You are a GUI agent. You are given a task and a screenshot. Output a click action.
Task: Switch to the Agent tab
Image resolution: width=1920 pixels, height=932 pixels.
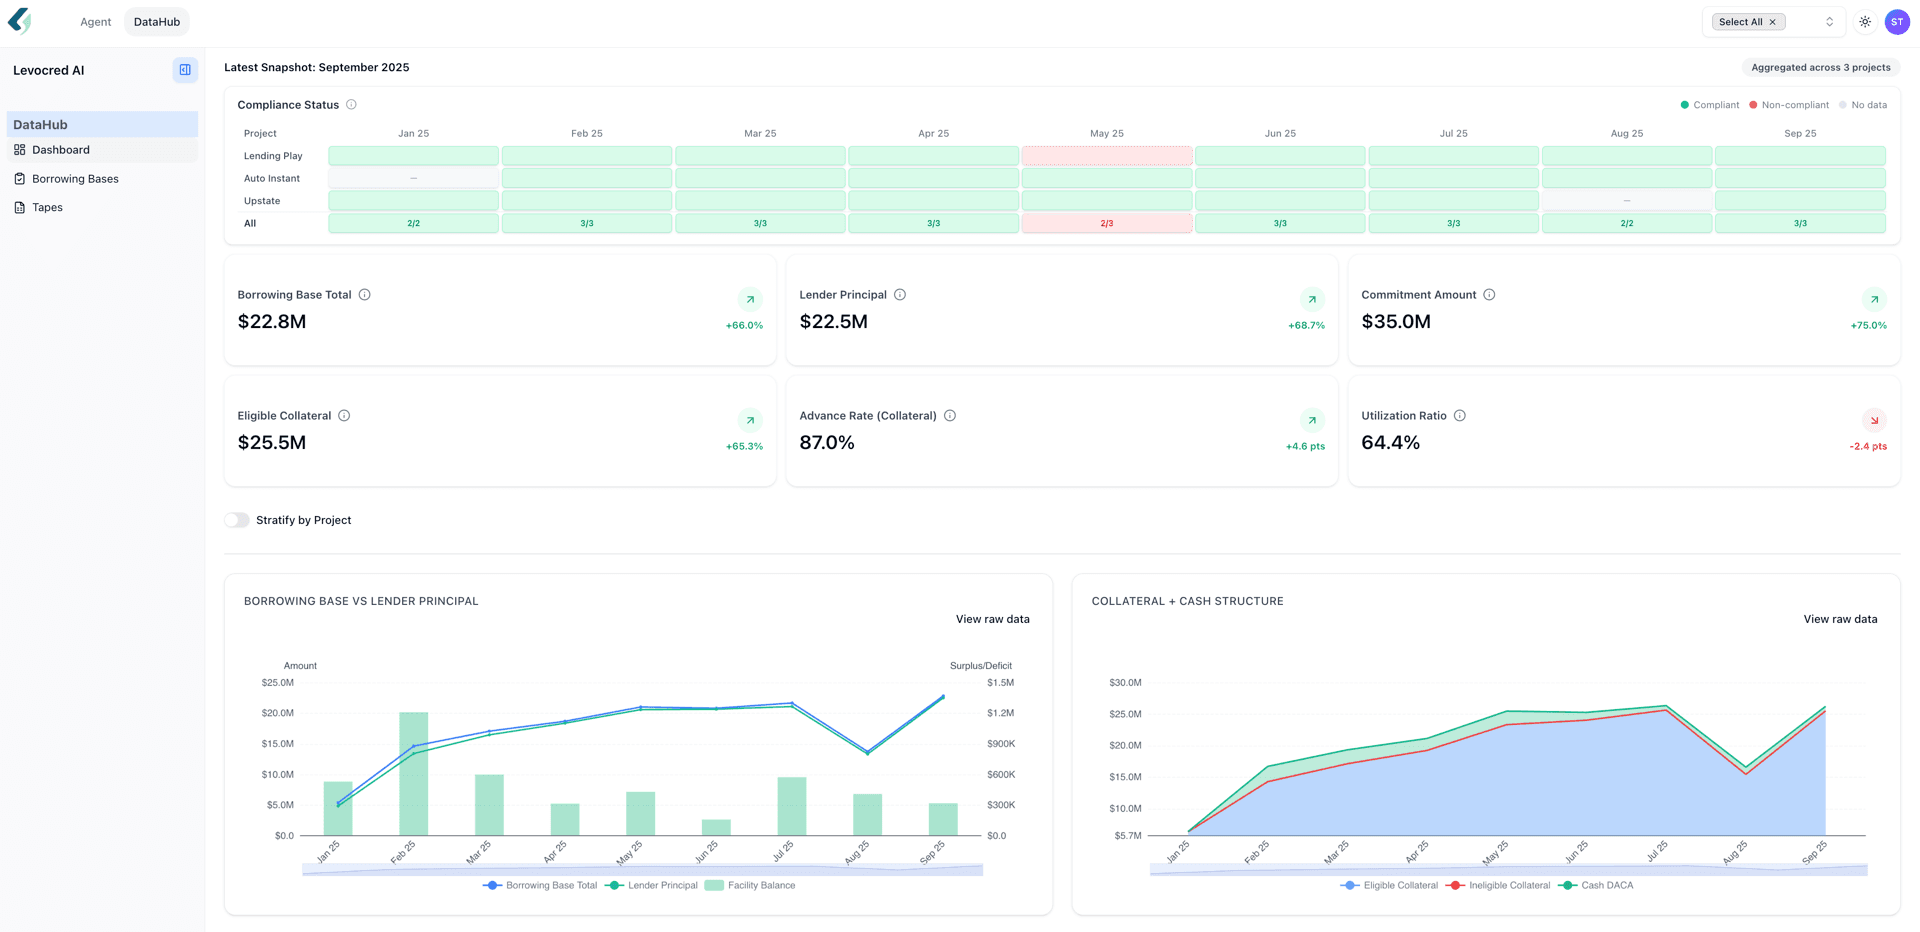pyautogui.click(x=95, y=21)
